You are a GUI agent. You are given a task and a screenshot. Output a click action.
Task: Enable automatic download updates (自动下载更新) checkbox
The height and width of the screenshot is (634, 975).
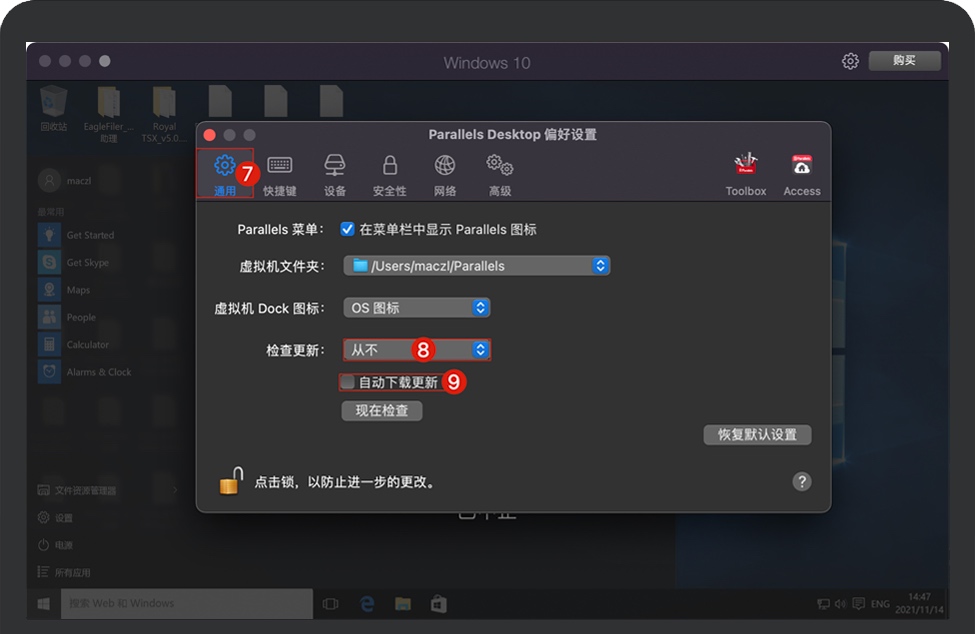click(348, 382)
